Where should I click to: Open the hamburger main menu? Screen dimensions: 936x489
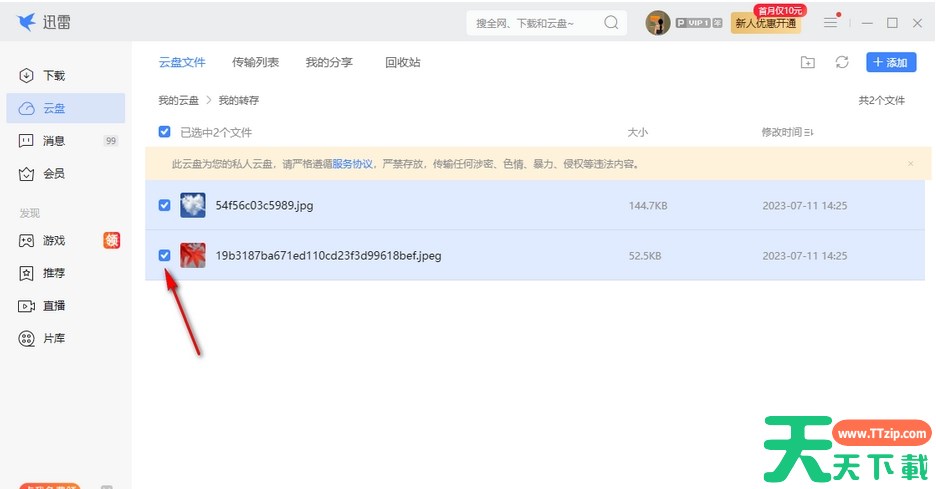coord(830,23)
